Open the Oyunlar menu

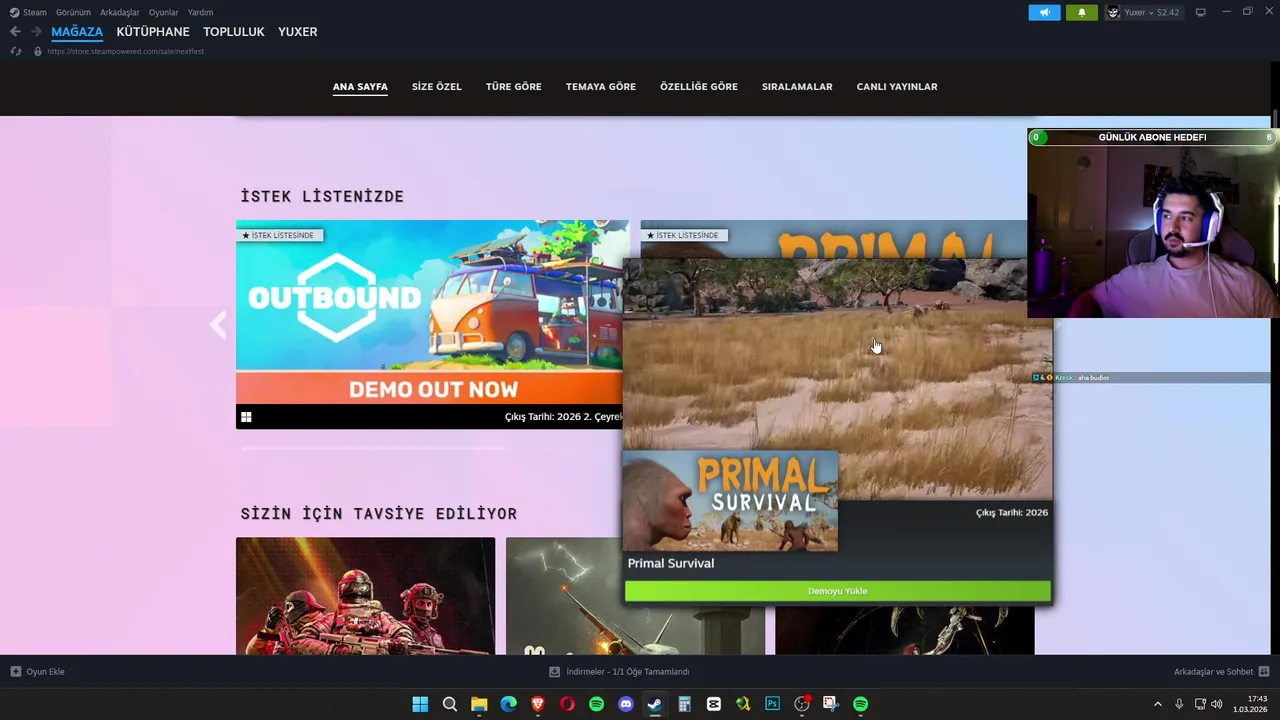click(x=164, y=12)
